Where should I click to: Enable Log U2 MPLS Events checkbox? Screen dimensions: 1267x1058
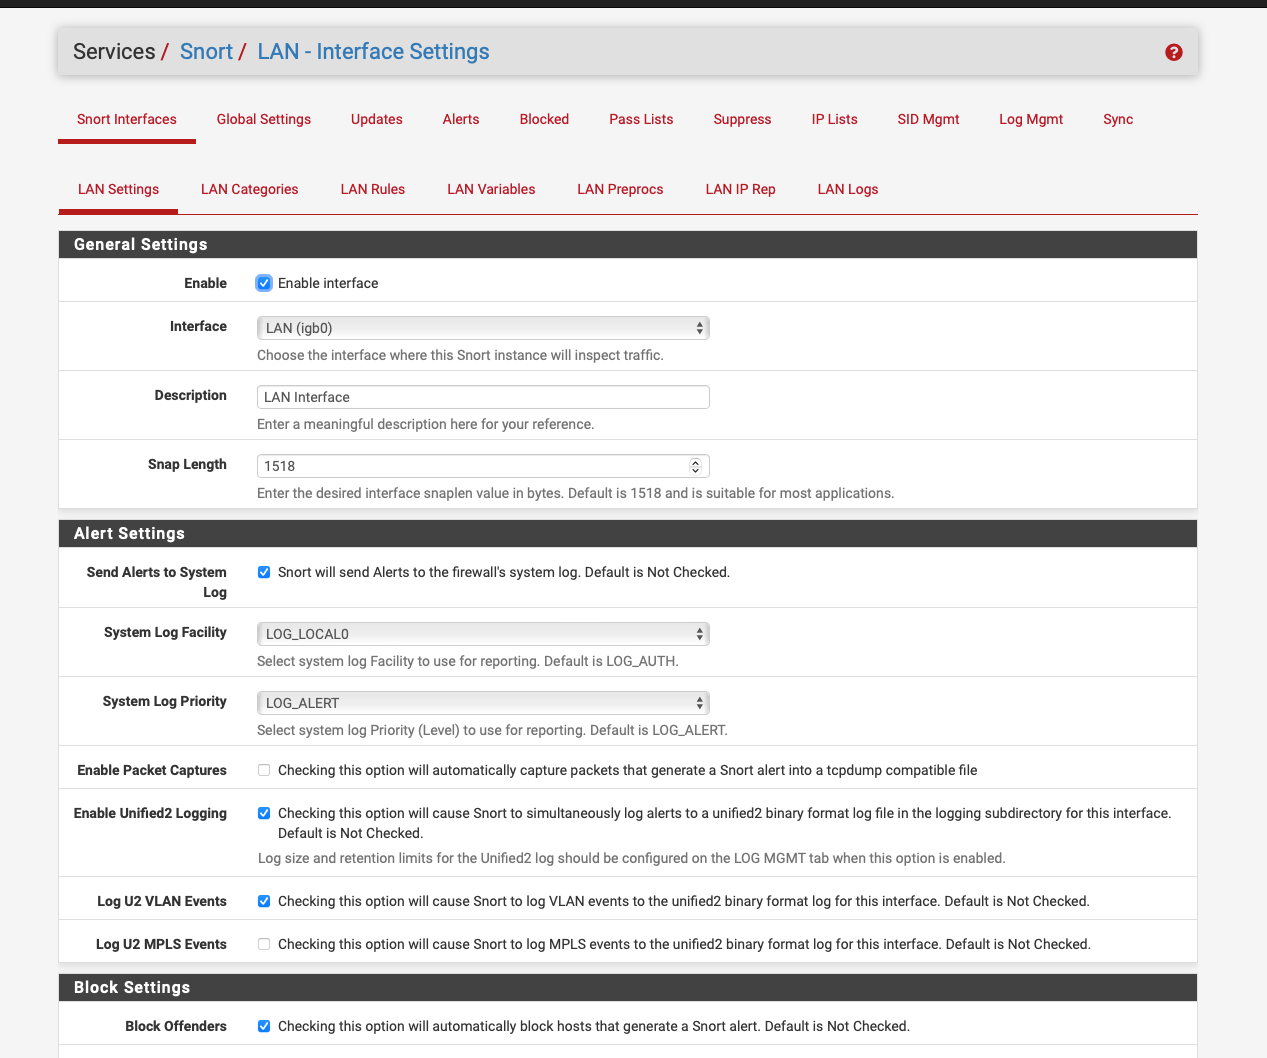pyautogui.click(x=264, y=944)
